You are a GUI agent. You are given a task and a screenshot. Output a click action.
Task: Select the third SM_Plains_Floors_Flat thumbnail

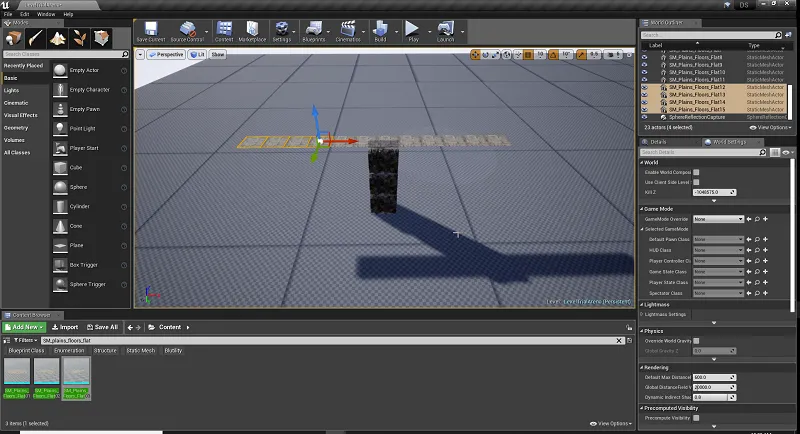coord(76,378)
